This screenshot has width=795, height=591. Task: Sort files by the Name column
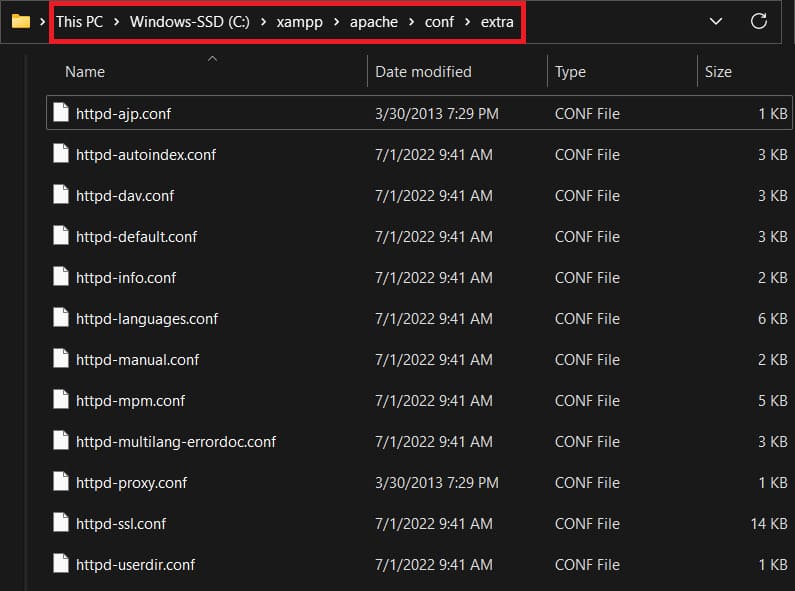coord(85,72)
